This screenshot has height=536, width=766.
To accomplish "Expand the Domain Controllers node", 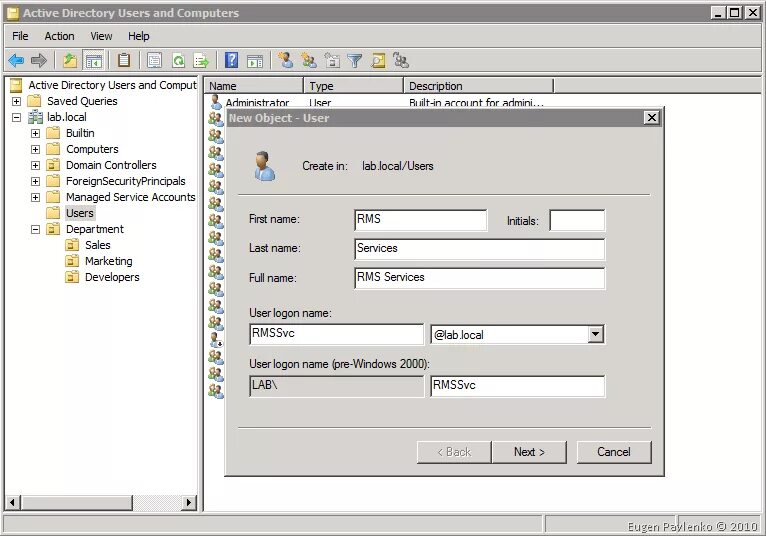I will tap(35, 165).
